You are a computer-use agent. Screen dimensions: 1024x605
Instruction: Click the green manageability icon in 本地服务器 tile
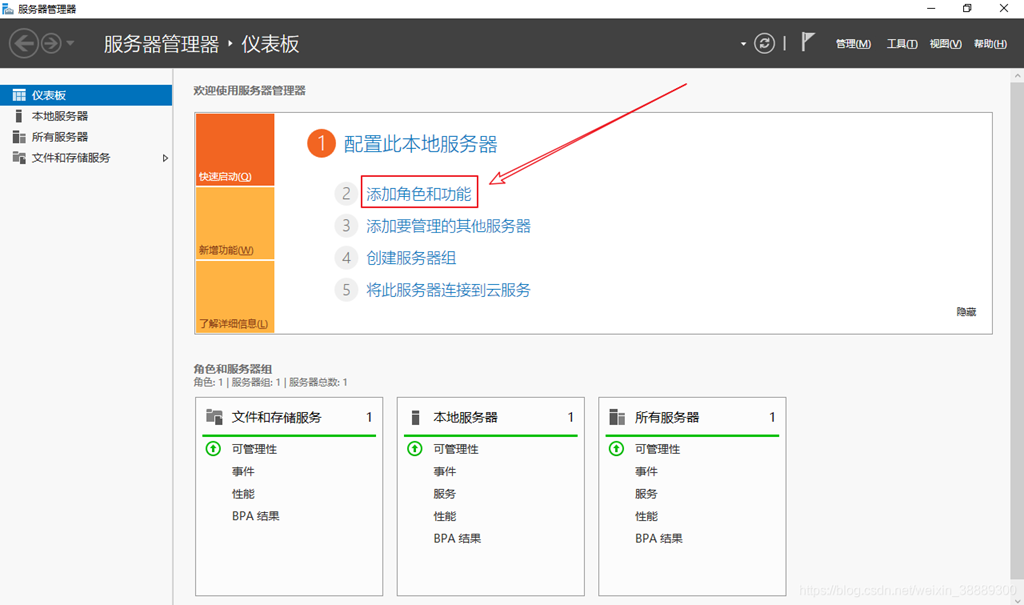click(x=413, y=449)
